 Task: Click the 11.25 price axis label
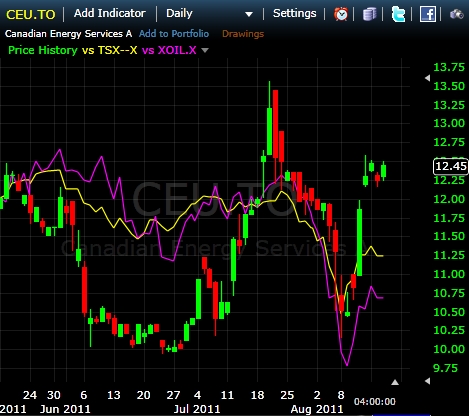[449, 255]
